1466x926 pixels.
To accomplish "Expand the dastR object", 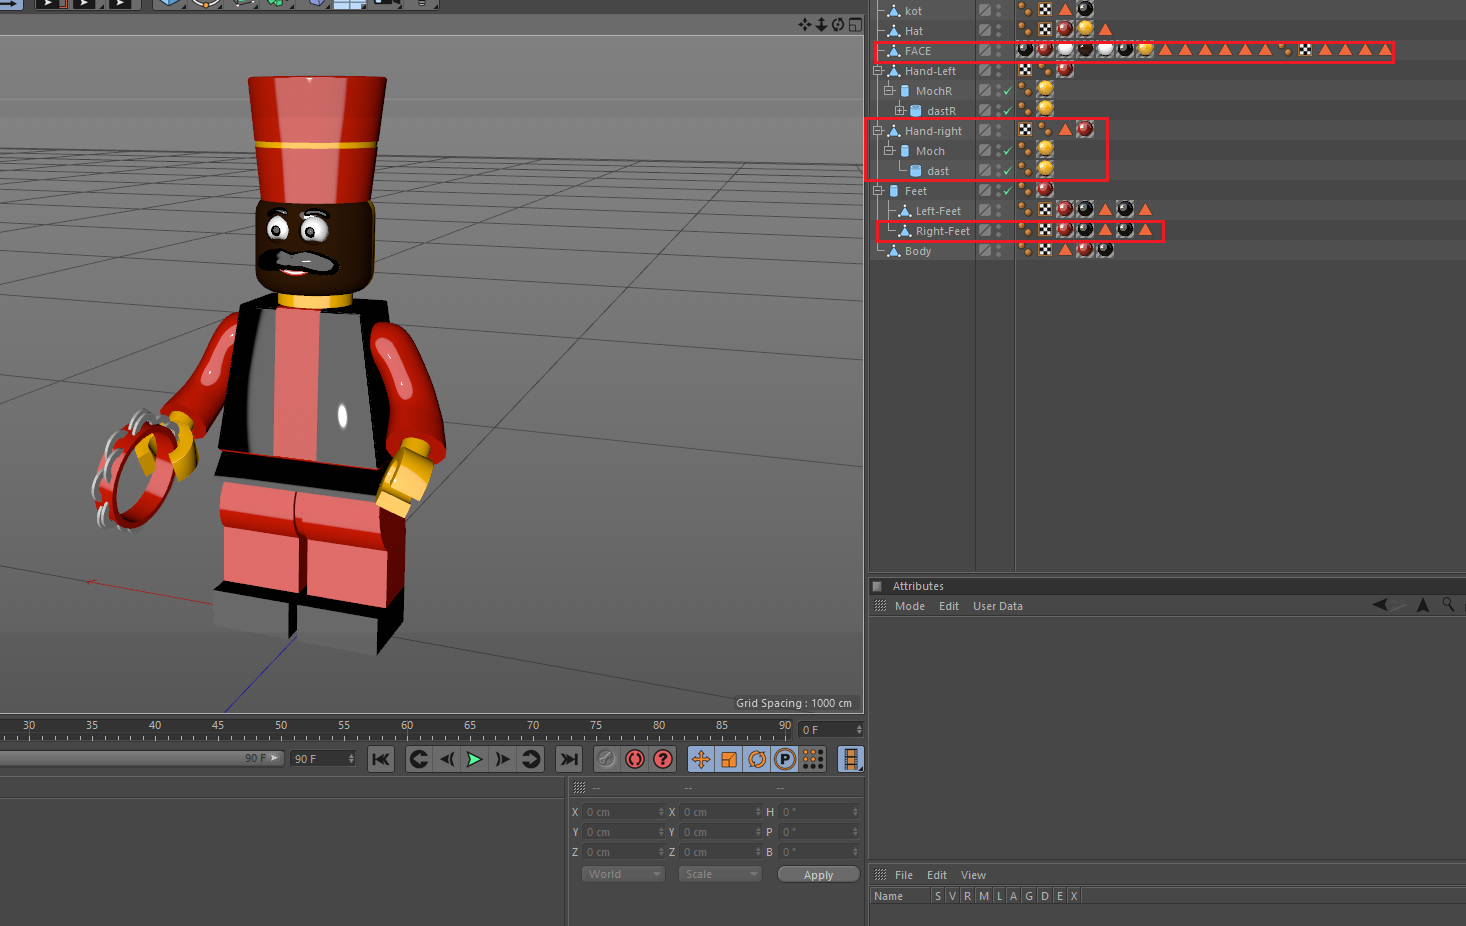I will pyautogui.click(x=899, y=111).
